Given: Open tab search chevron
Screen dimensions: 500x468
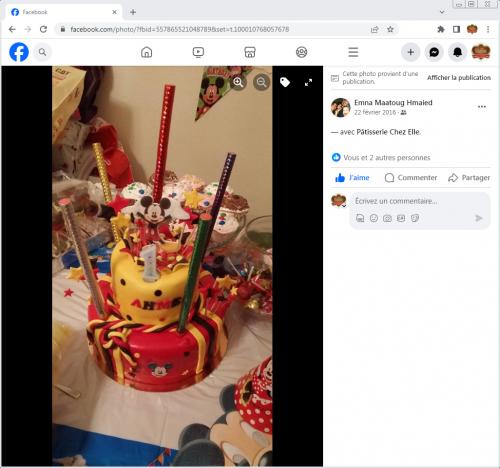Looking at the screenshot, I should tap(442, 12).
